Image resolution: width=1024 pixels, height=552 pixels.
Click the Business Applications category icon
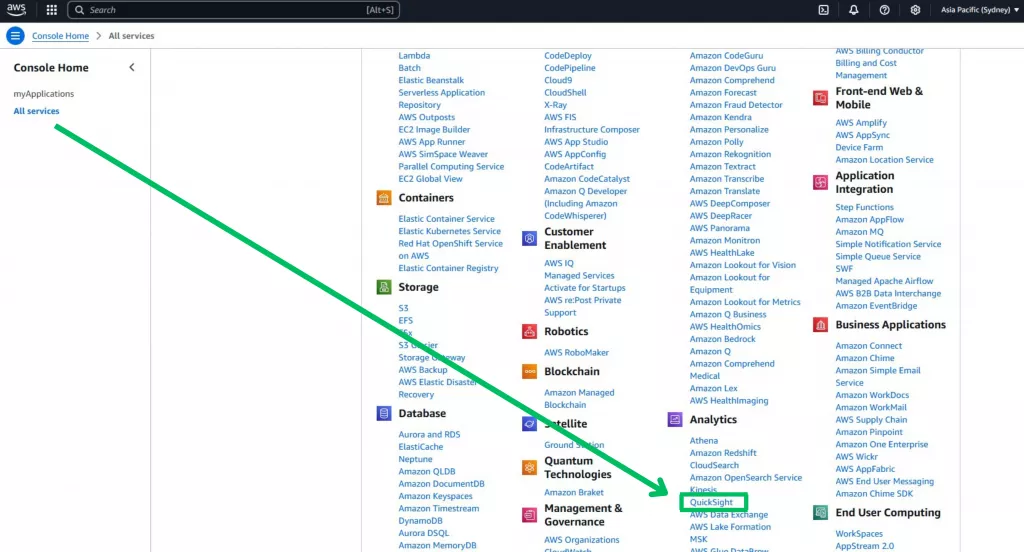pos(820,325)
